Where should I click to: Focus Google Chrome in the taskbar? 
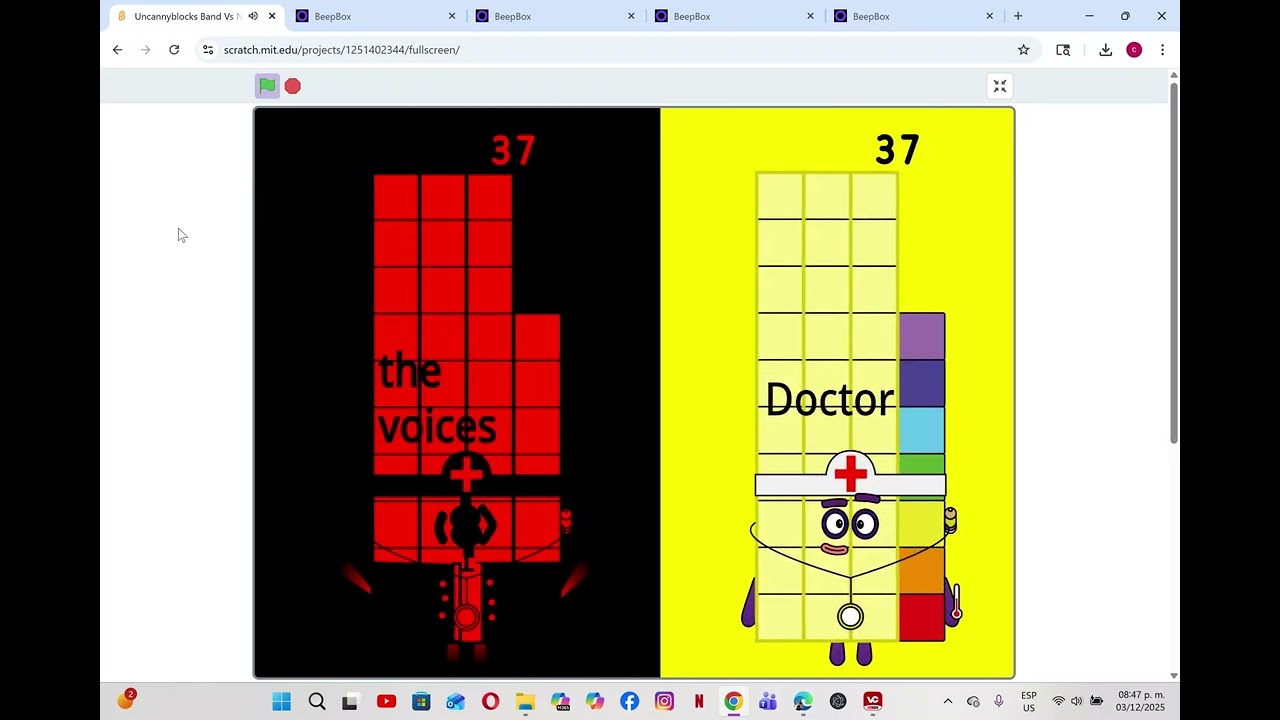click(733, 702)
